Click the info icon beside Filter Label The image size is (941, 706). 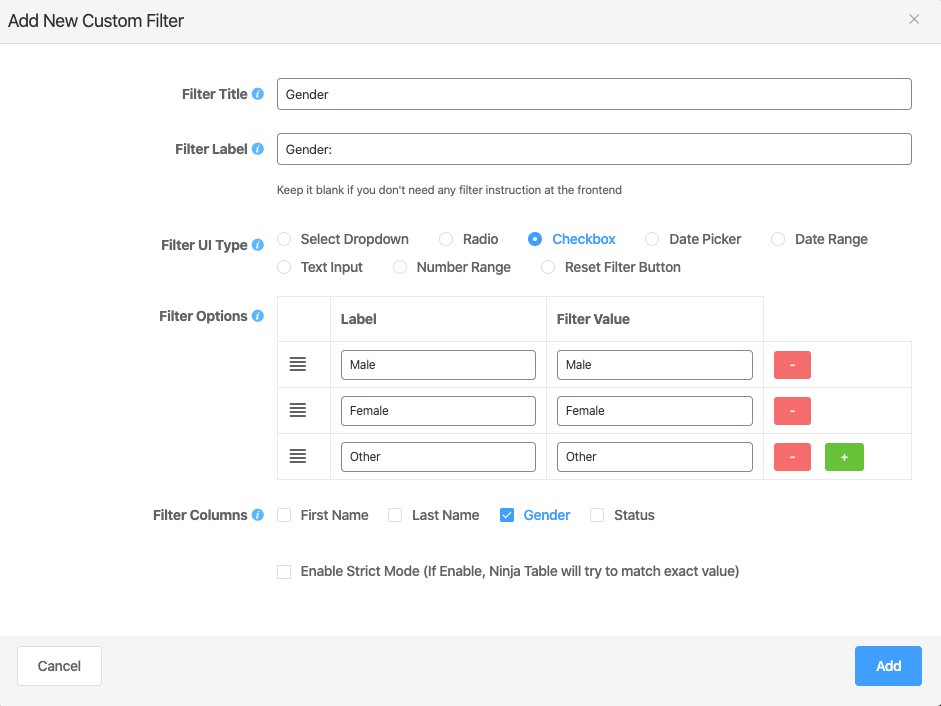[258, 149]
